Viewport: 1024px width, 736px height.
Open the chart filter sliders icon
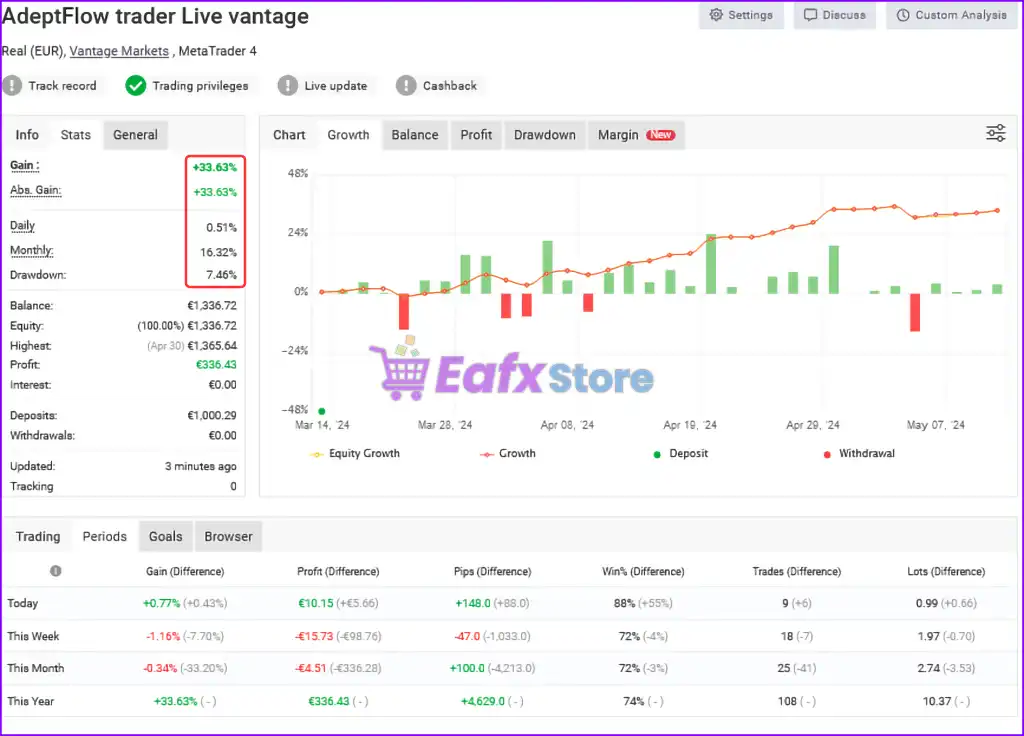point(995,133)
